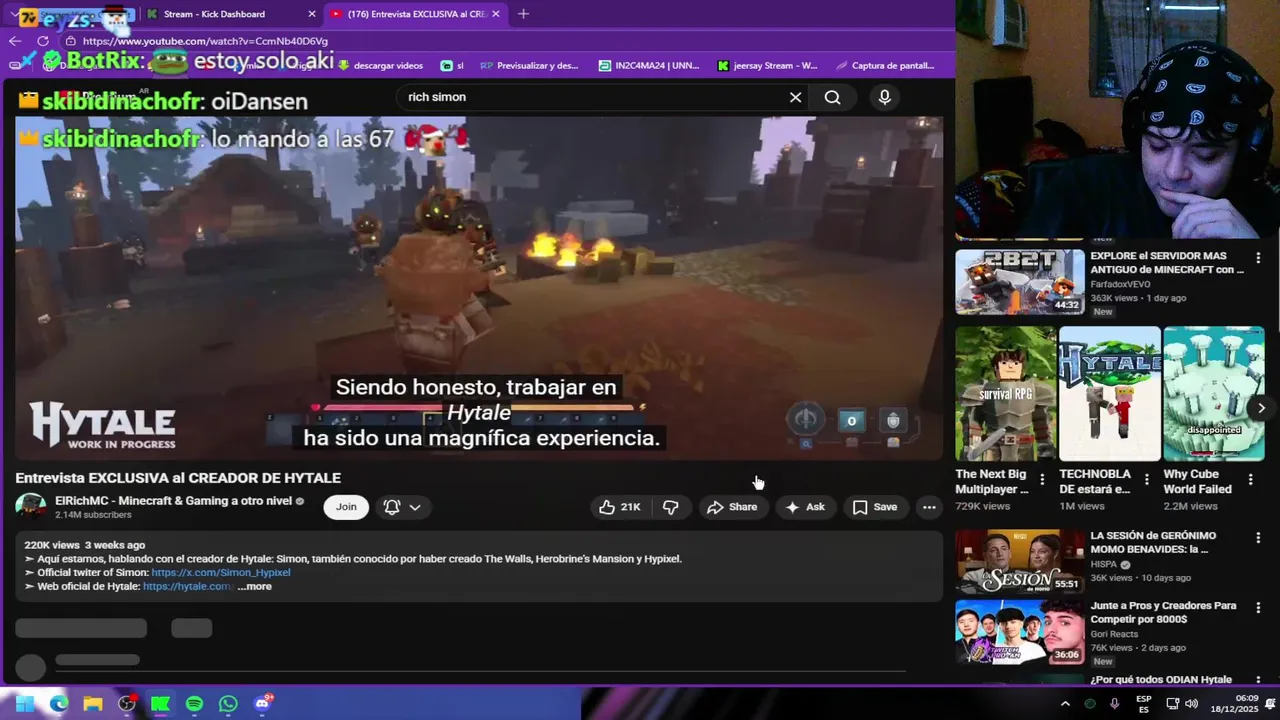Click the YouTube search magnifier button
This screenshot has height=720, width=1280.
coord(832,97)
